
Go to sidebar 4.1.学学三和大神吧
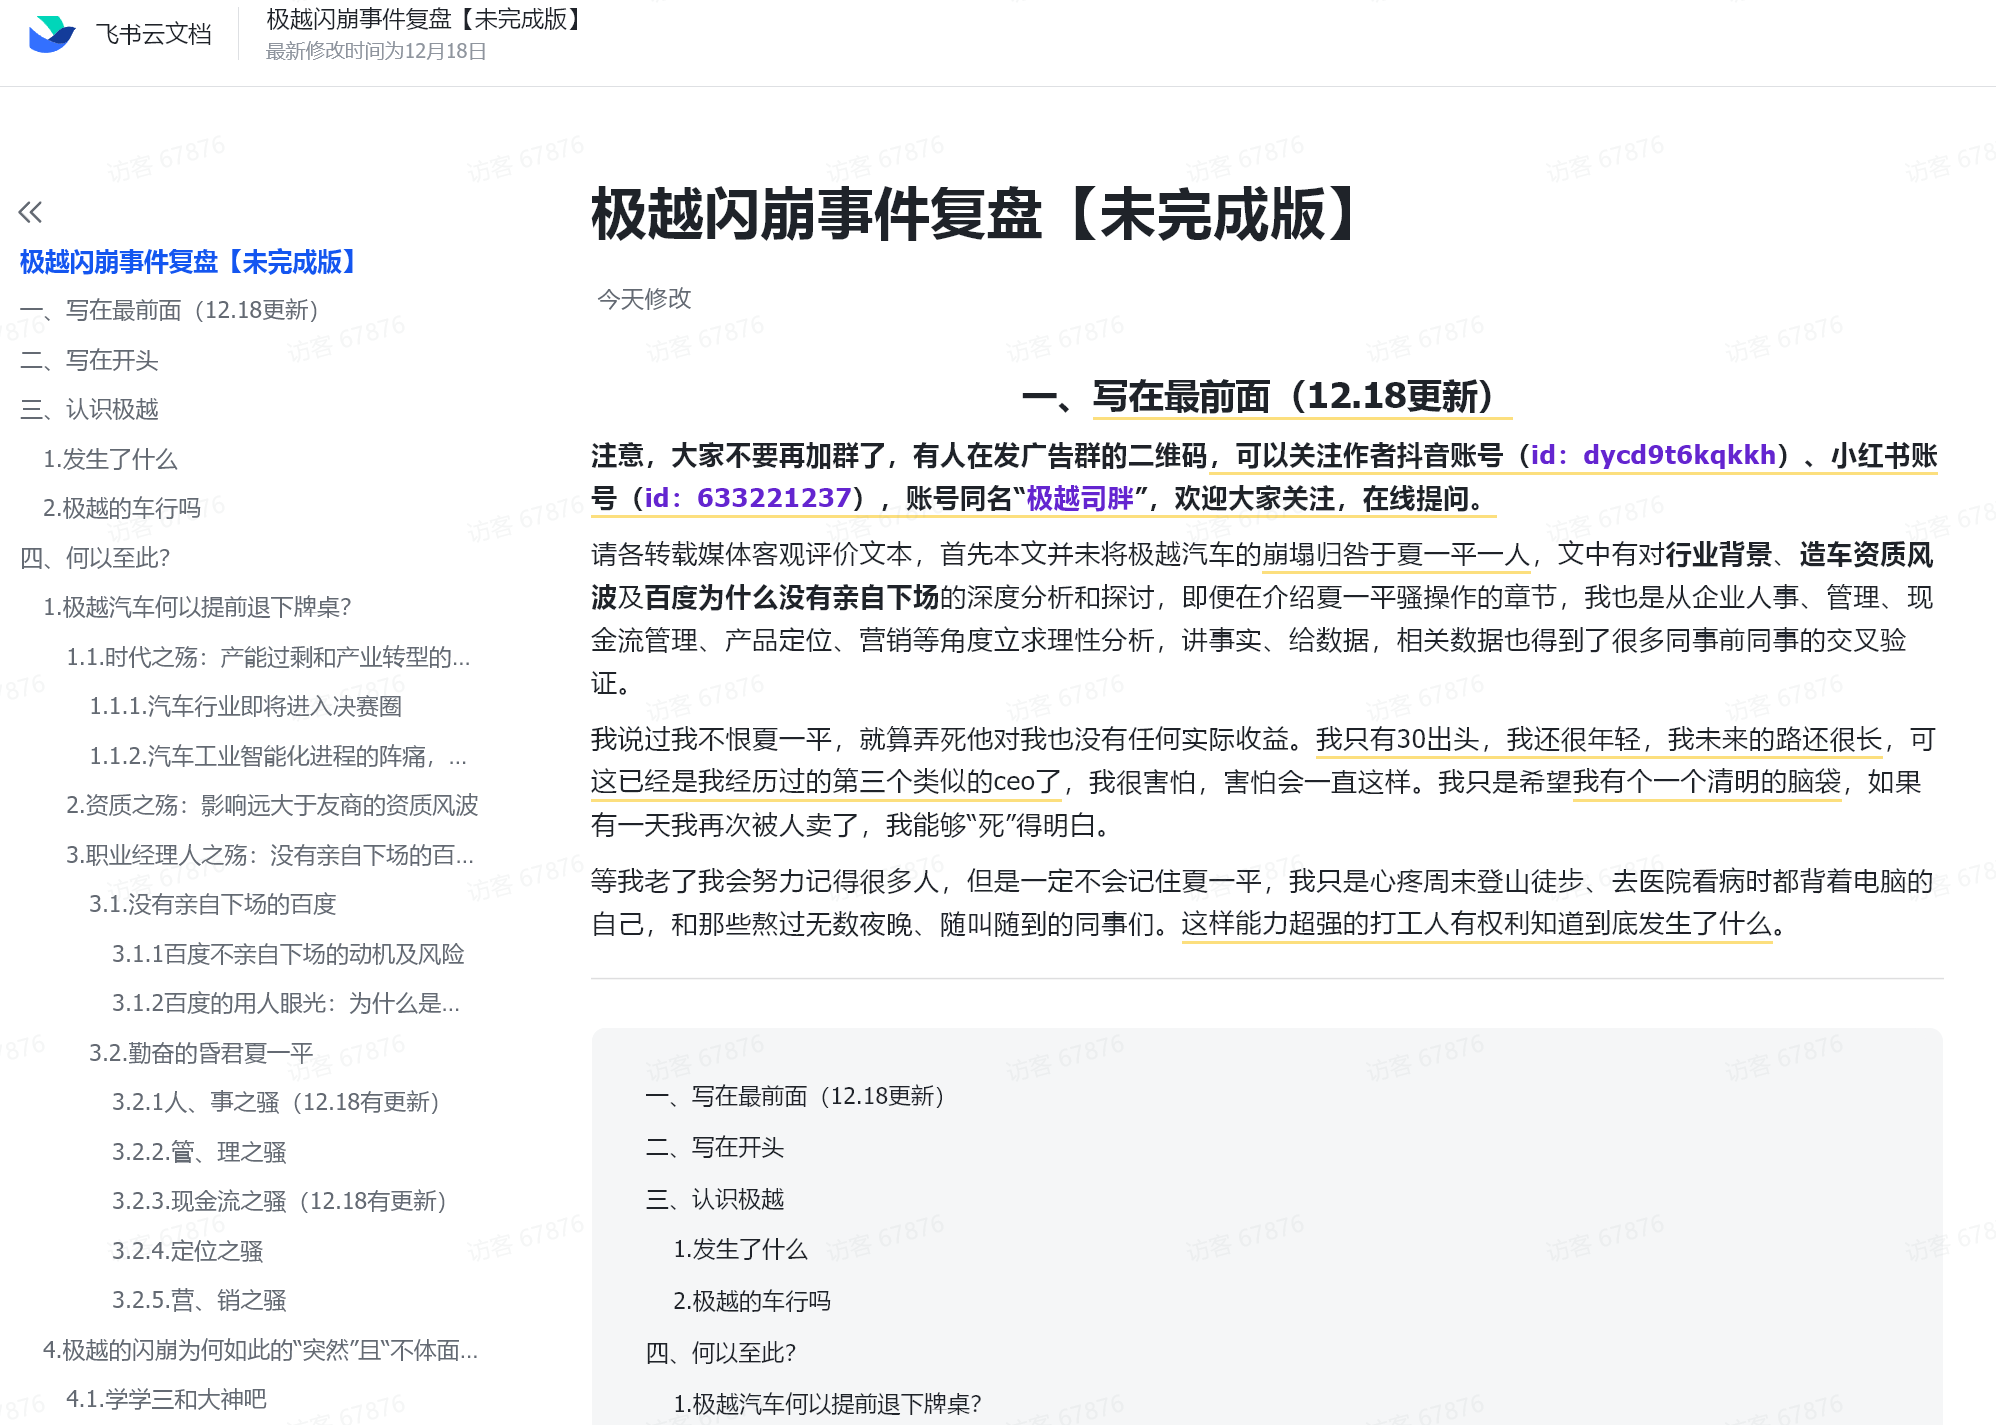pos(166,1399)
